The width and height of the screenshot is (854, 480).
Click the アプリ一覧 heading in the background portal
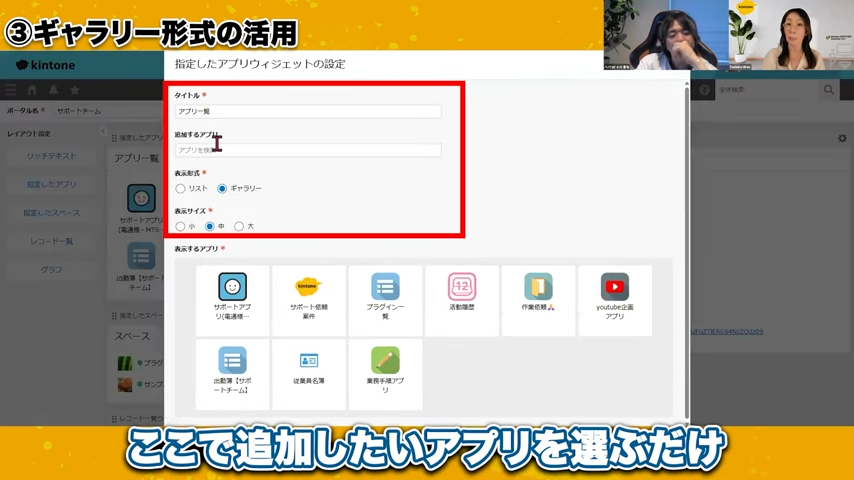(136, 159)
